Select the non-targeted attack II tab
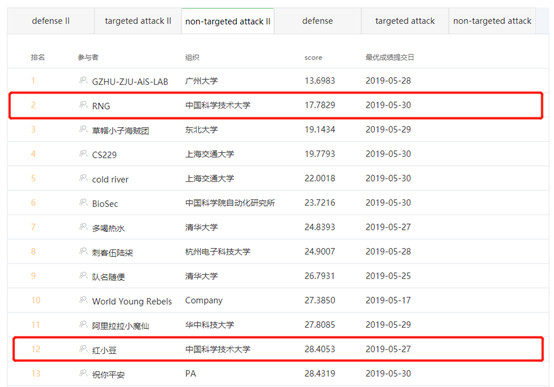This screenshot has height=387, width=554. 228,21
